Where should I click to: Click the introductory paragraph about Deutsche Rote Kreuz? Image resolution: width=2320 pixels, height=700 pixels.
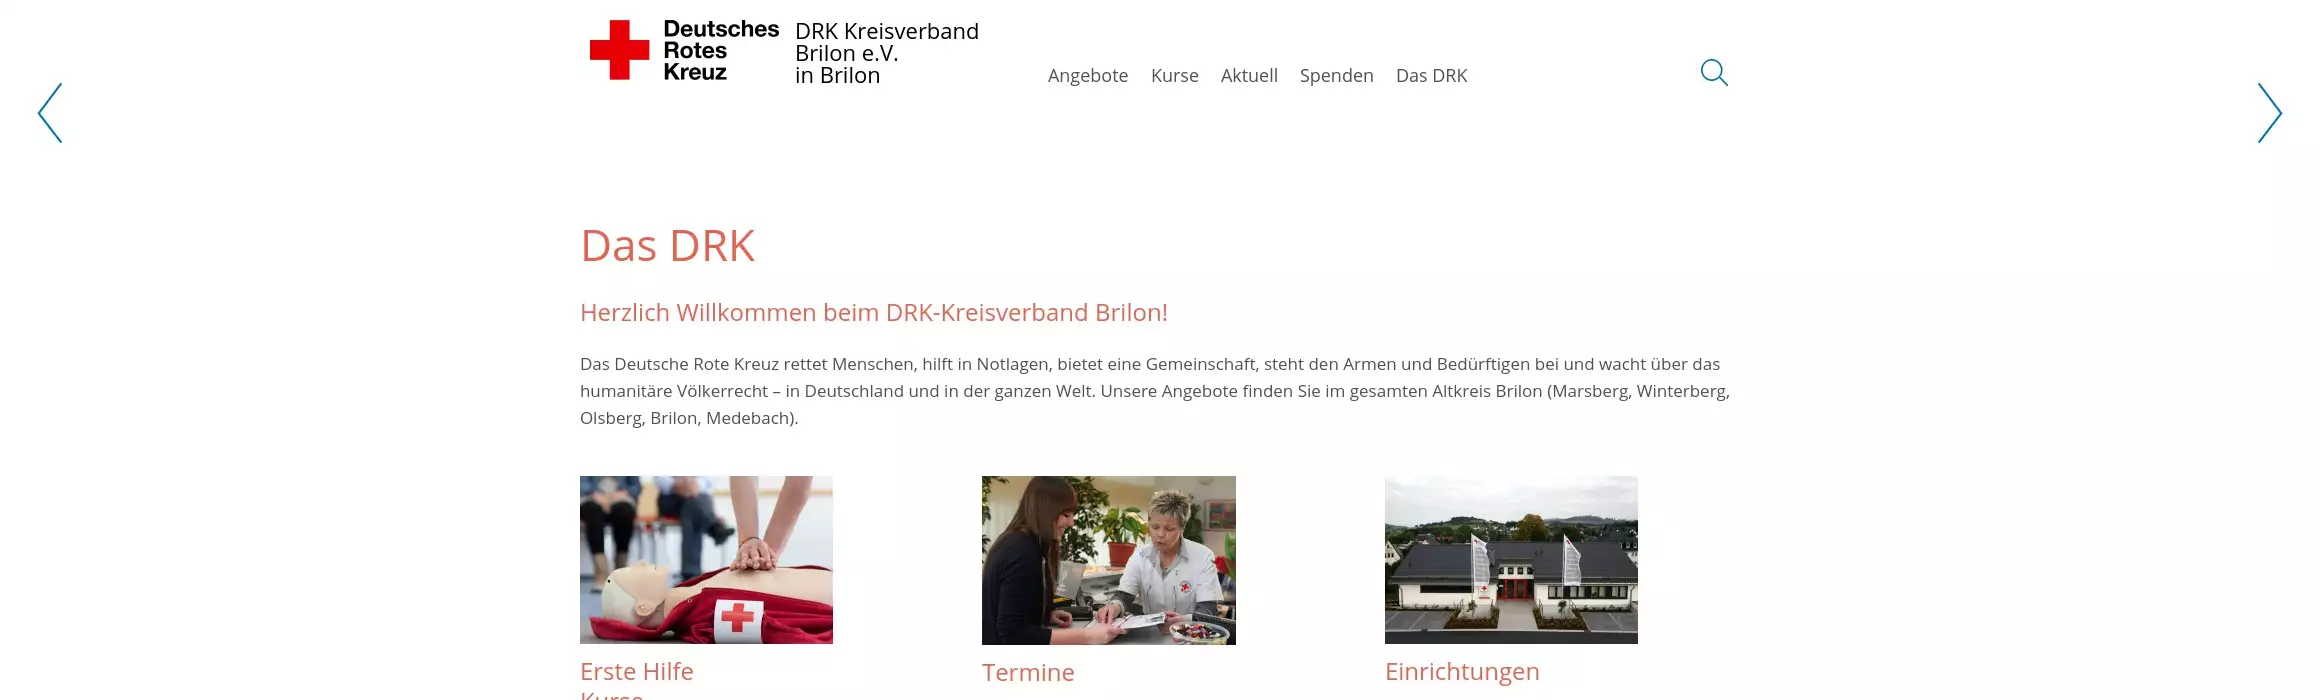[1155, 391]
